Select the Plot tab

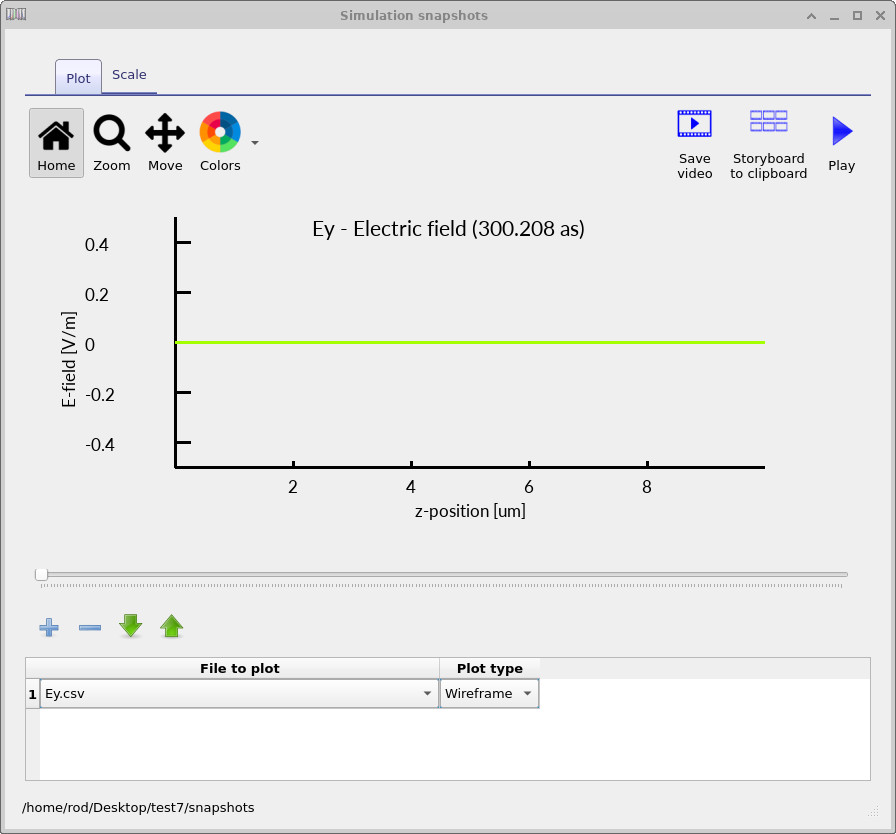(78, 78)
